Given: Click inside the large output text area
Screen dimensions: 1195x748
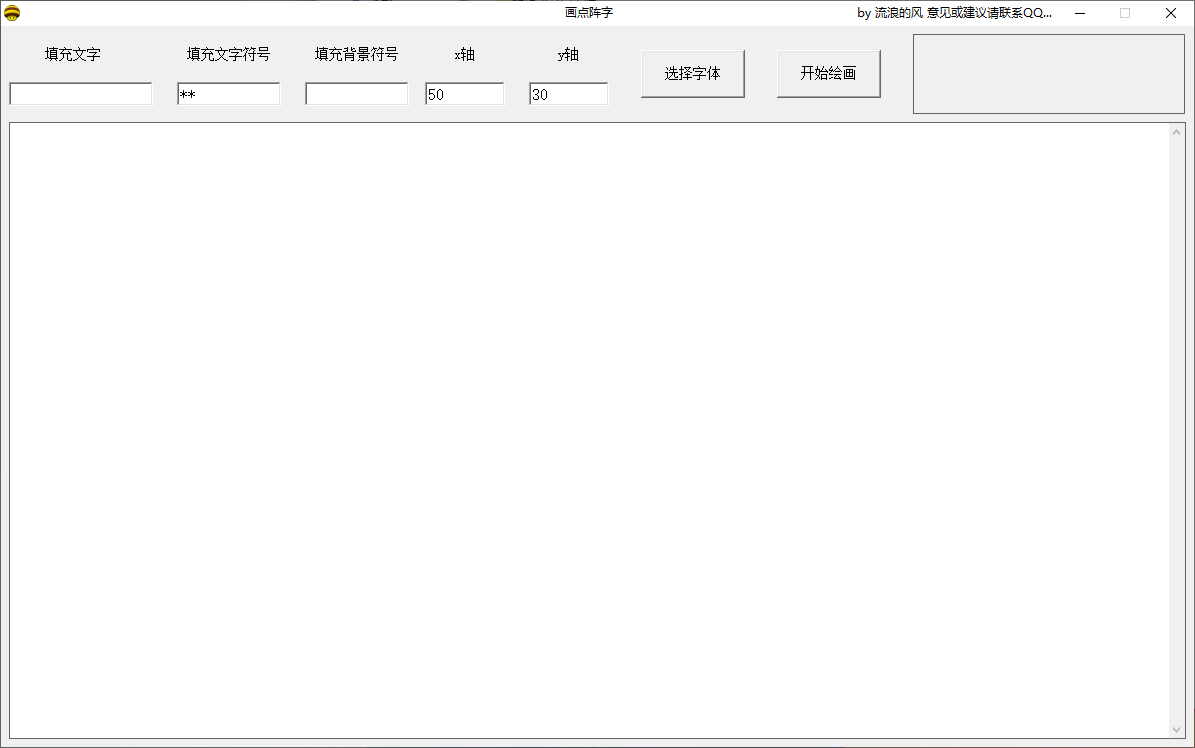Looking at the screenshot, I should pyautogui.click(x=589, y=431).
